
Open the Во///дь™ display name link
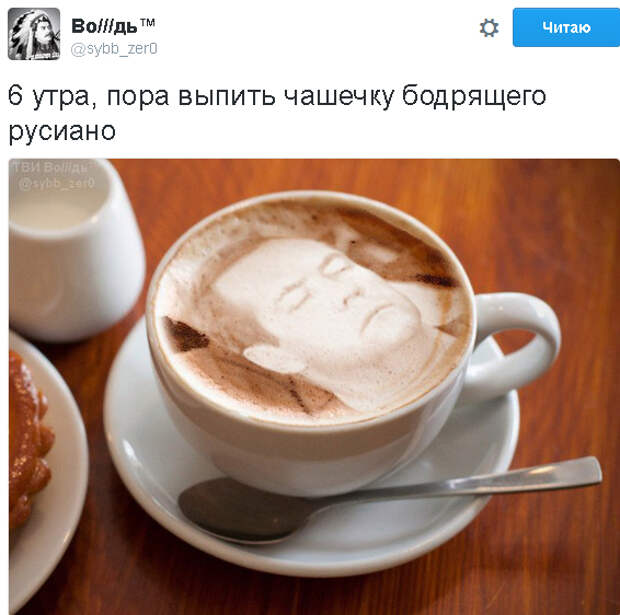113,26
